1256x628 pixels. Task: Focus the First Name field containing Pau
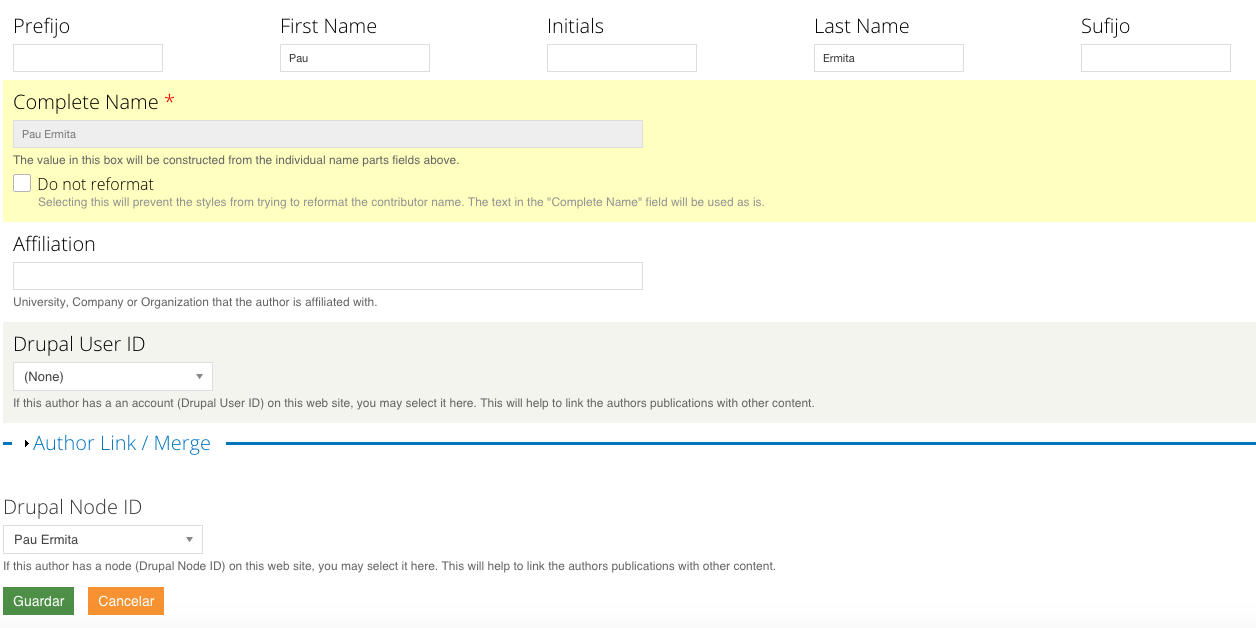pyautogui.click(x=355, y=58)
